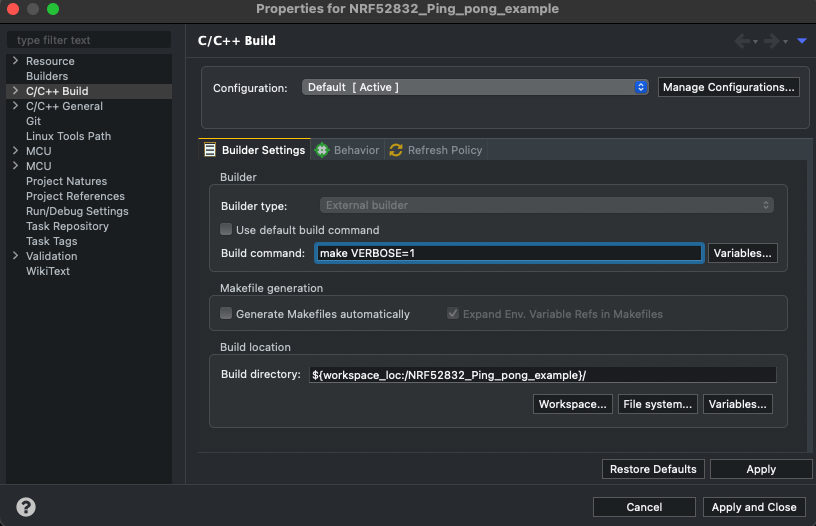Image resolution: width=816 pixels, height=526 pixels.
Task: Click Apply and Close button
Action: [x=754, y=507]
